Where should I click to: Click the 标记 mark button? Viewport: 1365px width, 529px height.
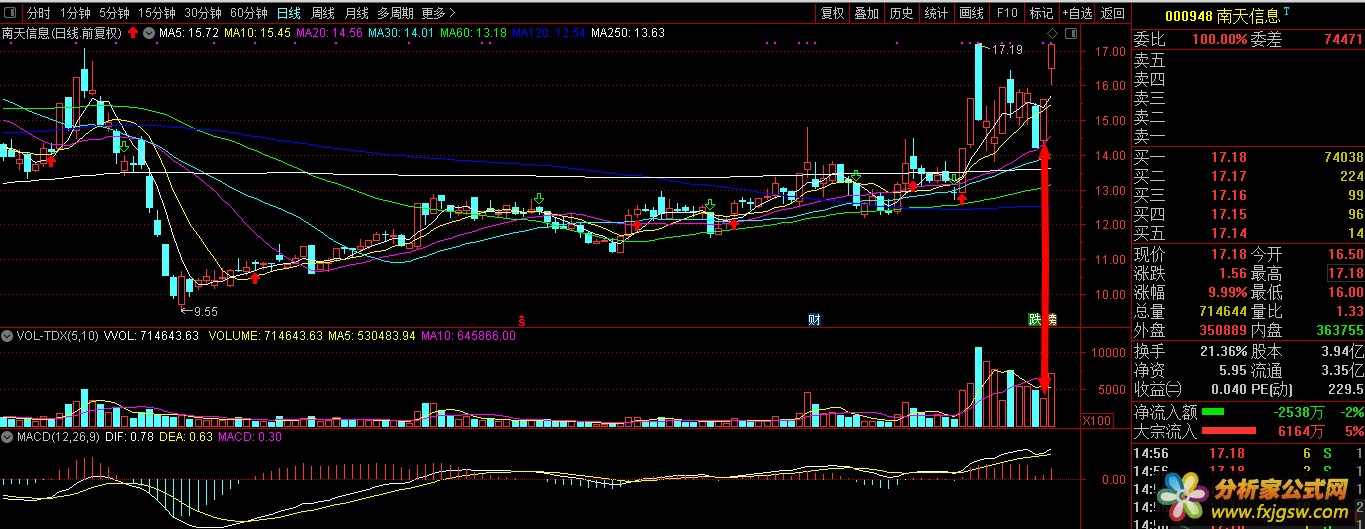click(x=1041, y=13)
